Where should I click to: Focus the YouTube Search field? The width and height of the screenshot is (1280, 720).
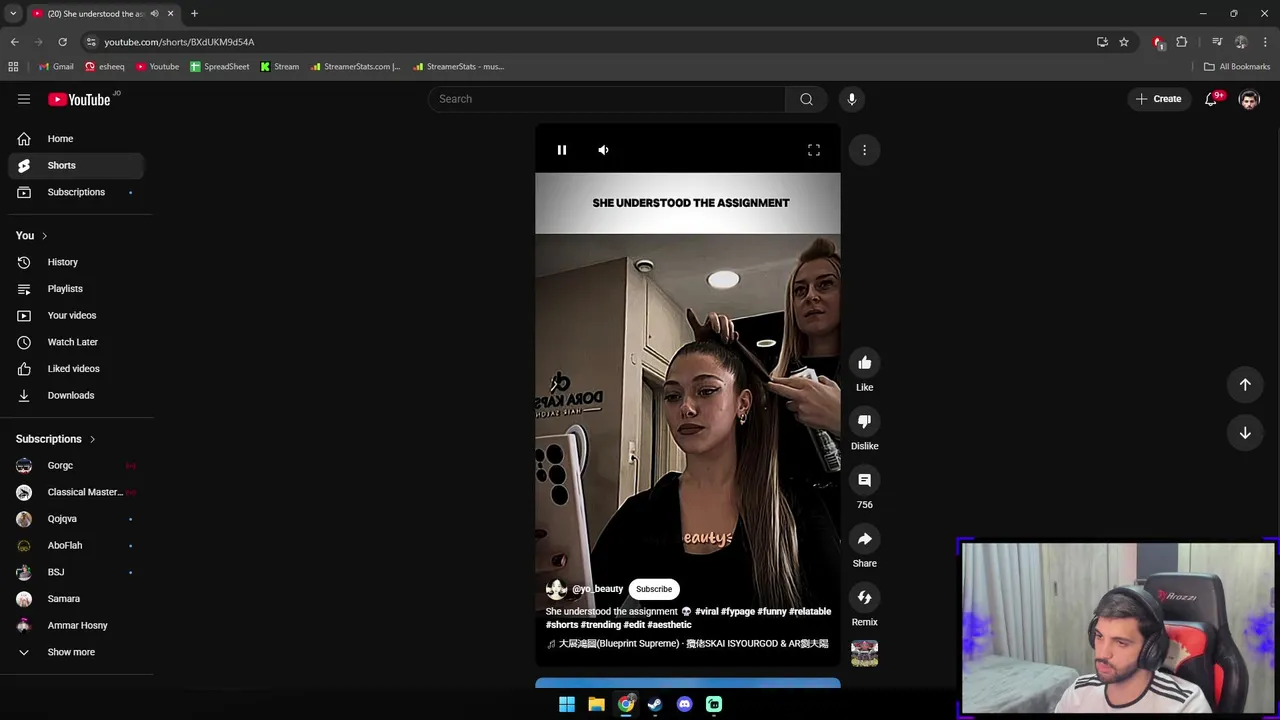[x=607, y=99]
